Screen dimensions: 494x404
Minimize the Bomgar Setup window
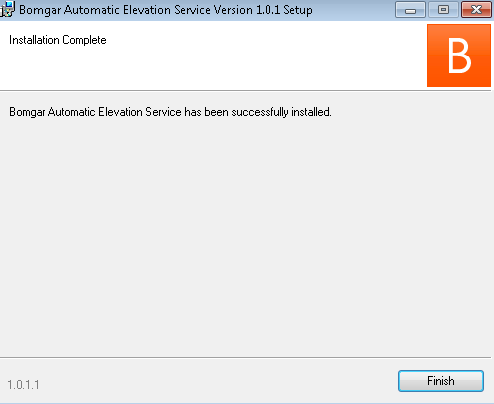point(410,10)
